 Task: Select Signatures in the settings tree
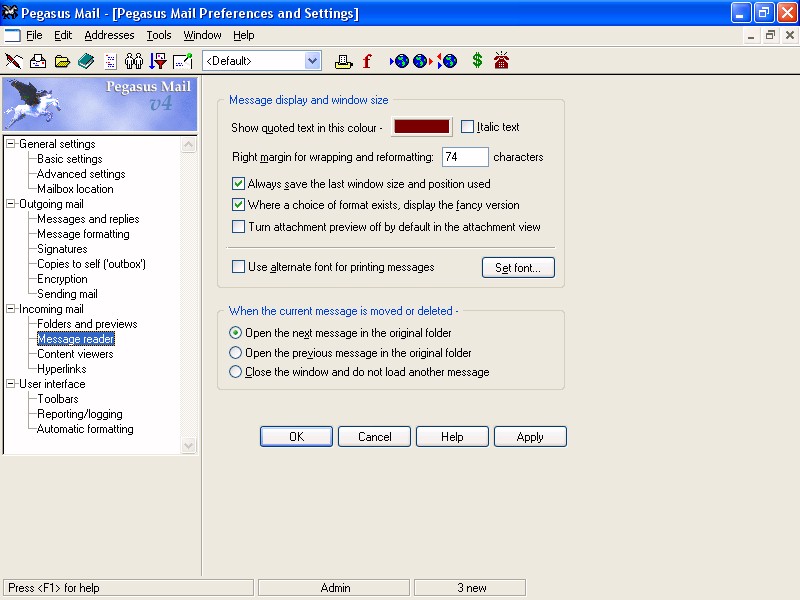pos(62,249)
